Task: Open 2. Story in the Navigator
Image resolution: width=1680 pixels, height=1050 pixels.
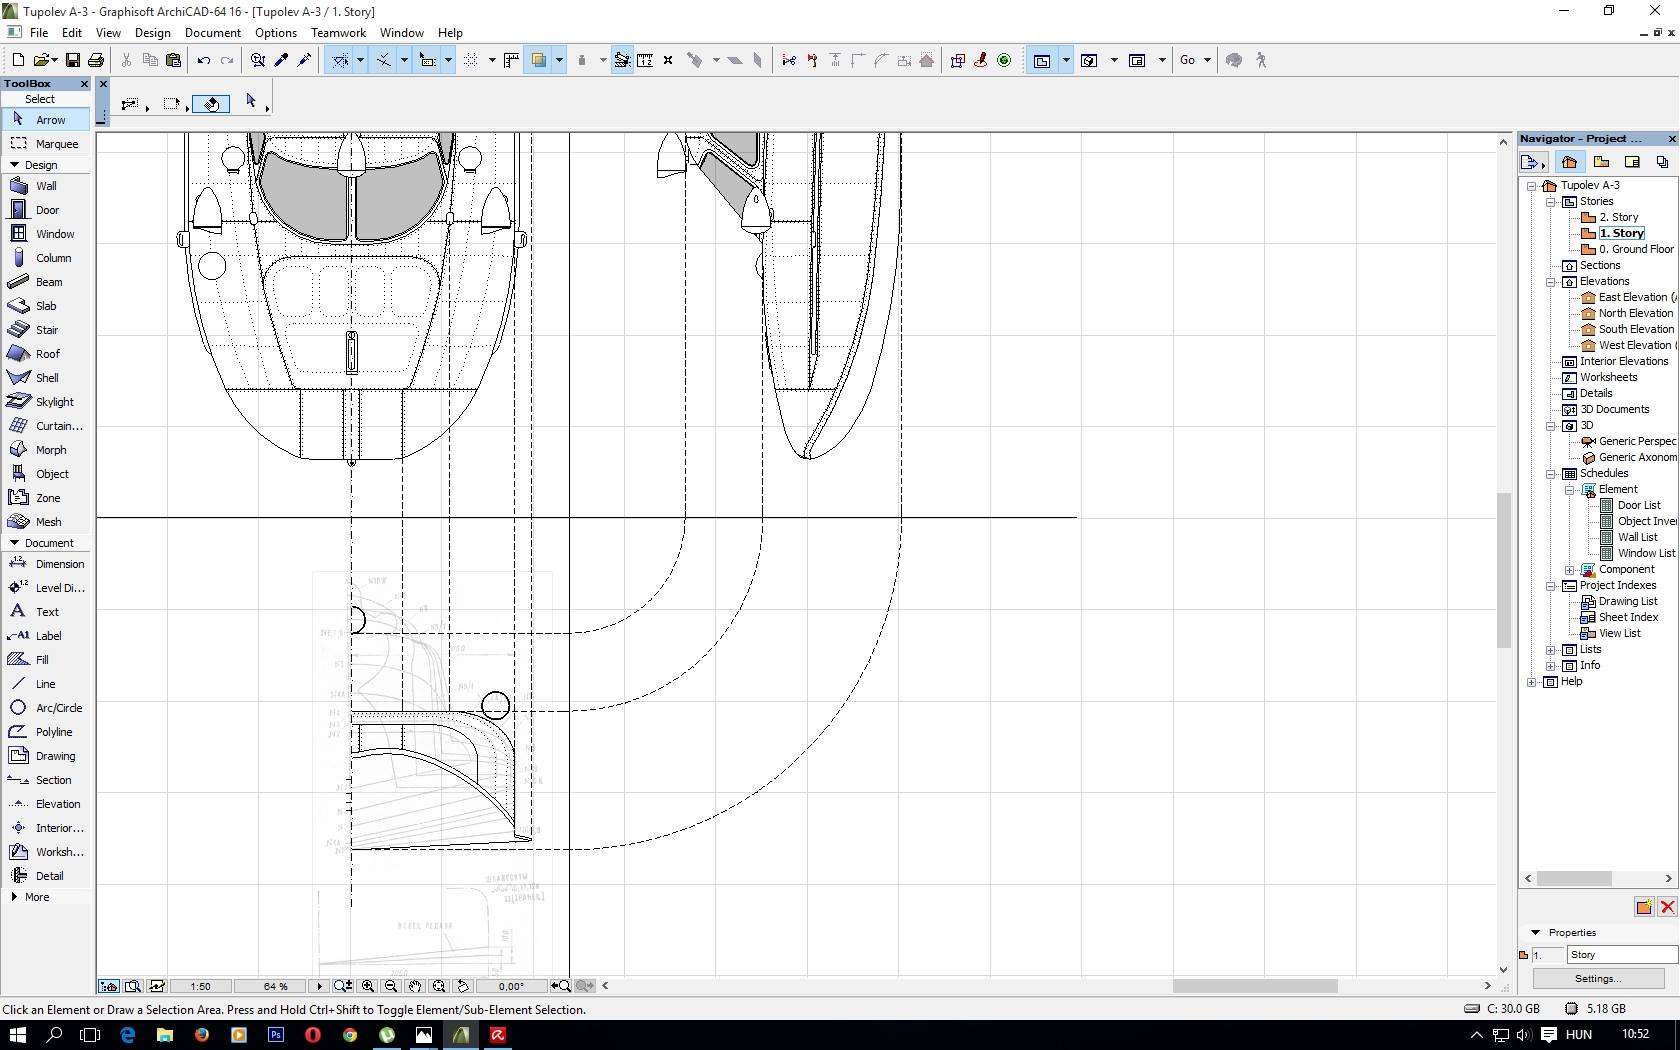Action: pyautogui.click(x=1618, y=217)
